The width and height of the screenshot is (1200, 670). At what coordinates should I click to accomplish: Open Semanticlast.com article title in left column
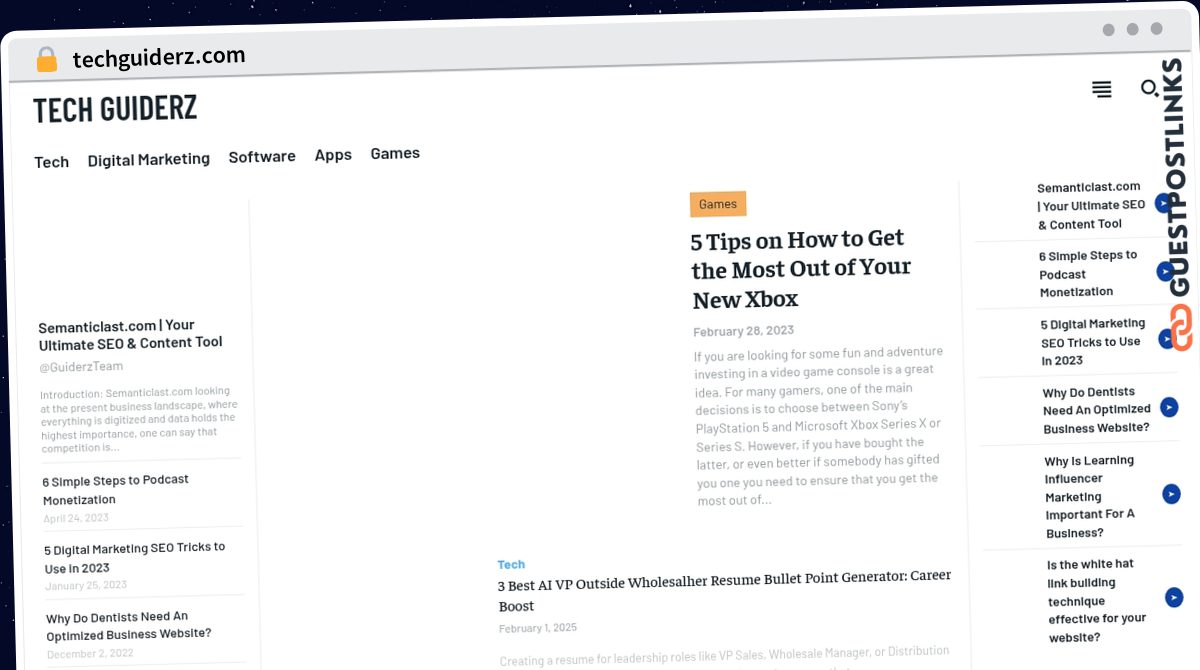click(x=131, y=334)
